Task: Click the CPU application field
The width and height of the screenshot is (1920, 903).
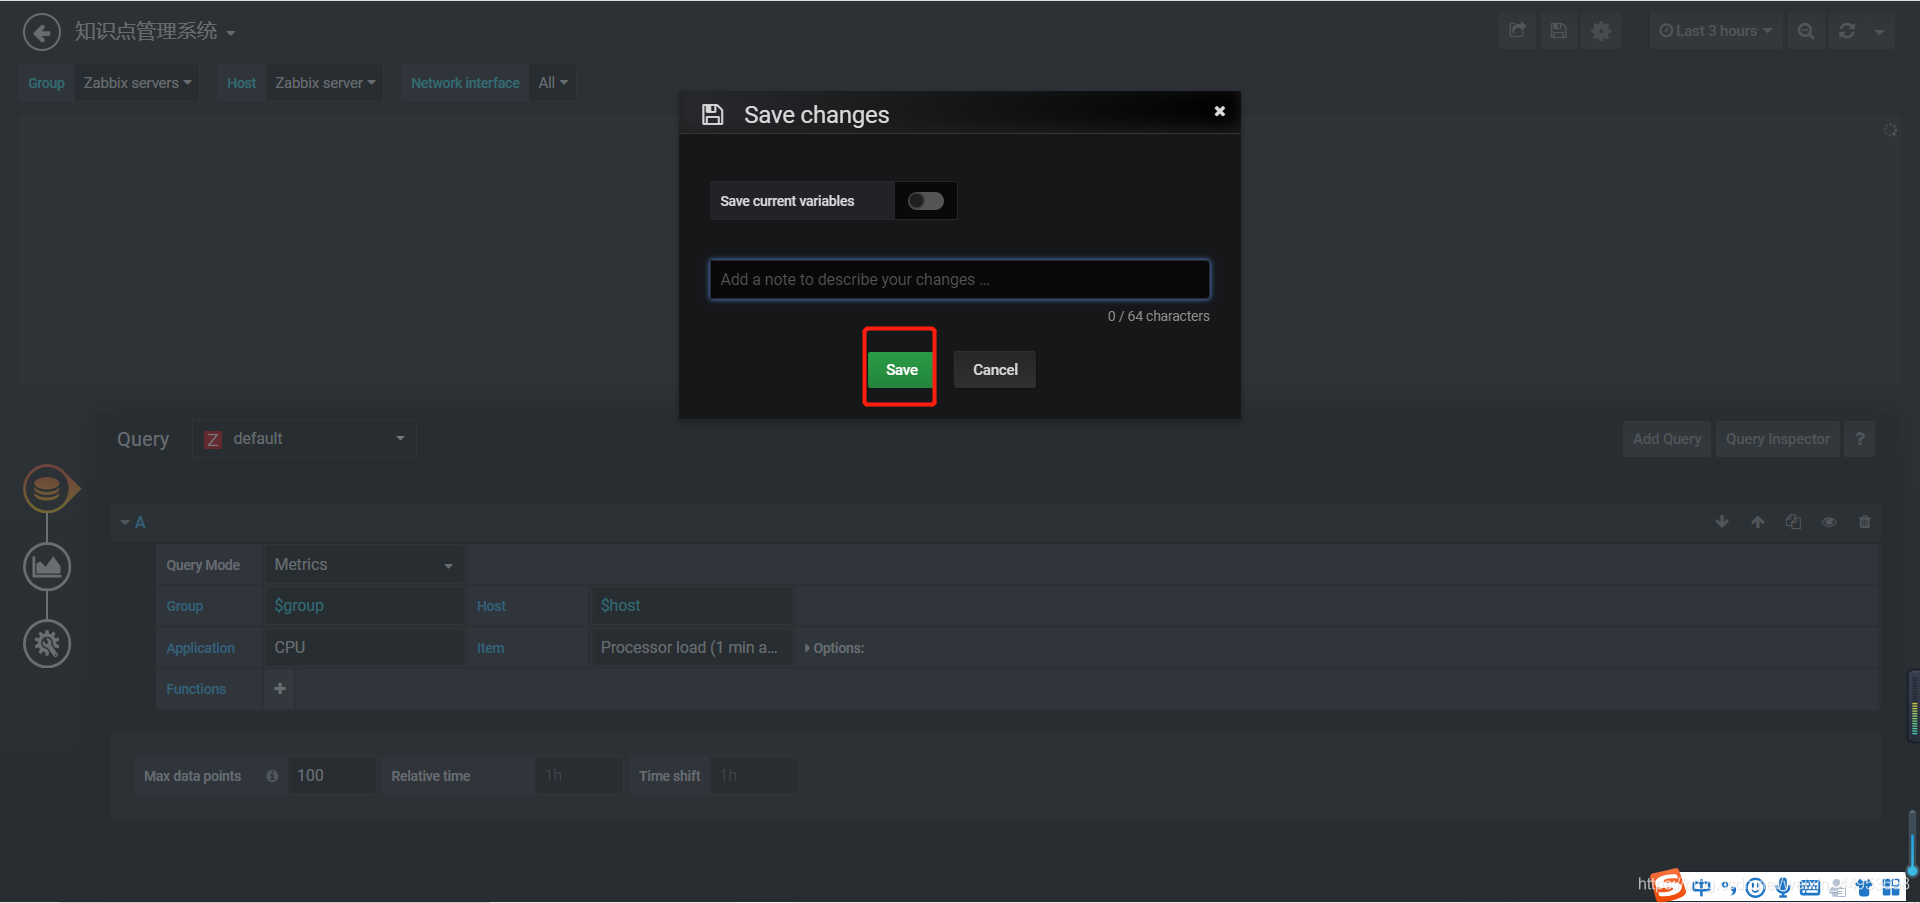Action: (364, 648)
